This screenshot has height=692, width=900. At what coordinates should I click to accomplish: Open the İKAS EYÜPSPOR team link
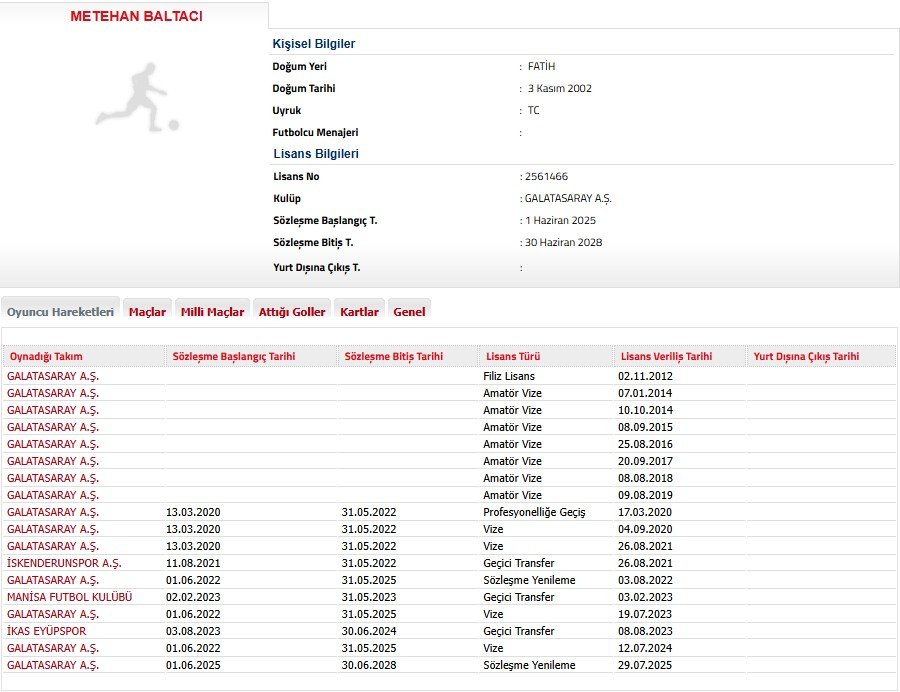point(47,631)
